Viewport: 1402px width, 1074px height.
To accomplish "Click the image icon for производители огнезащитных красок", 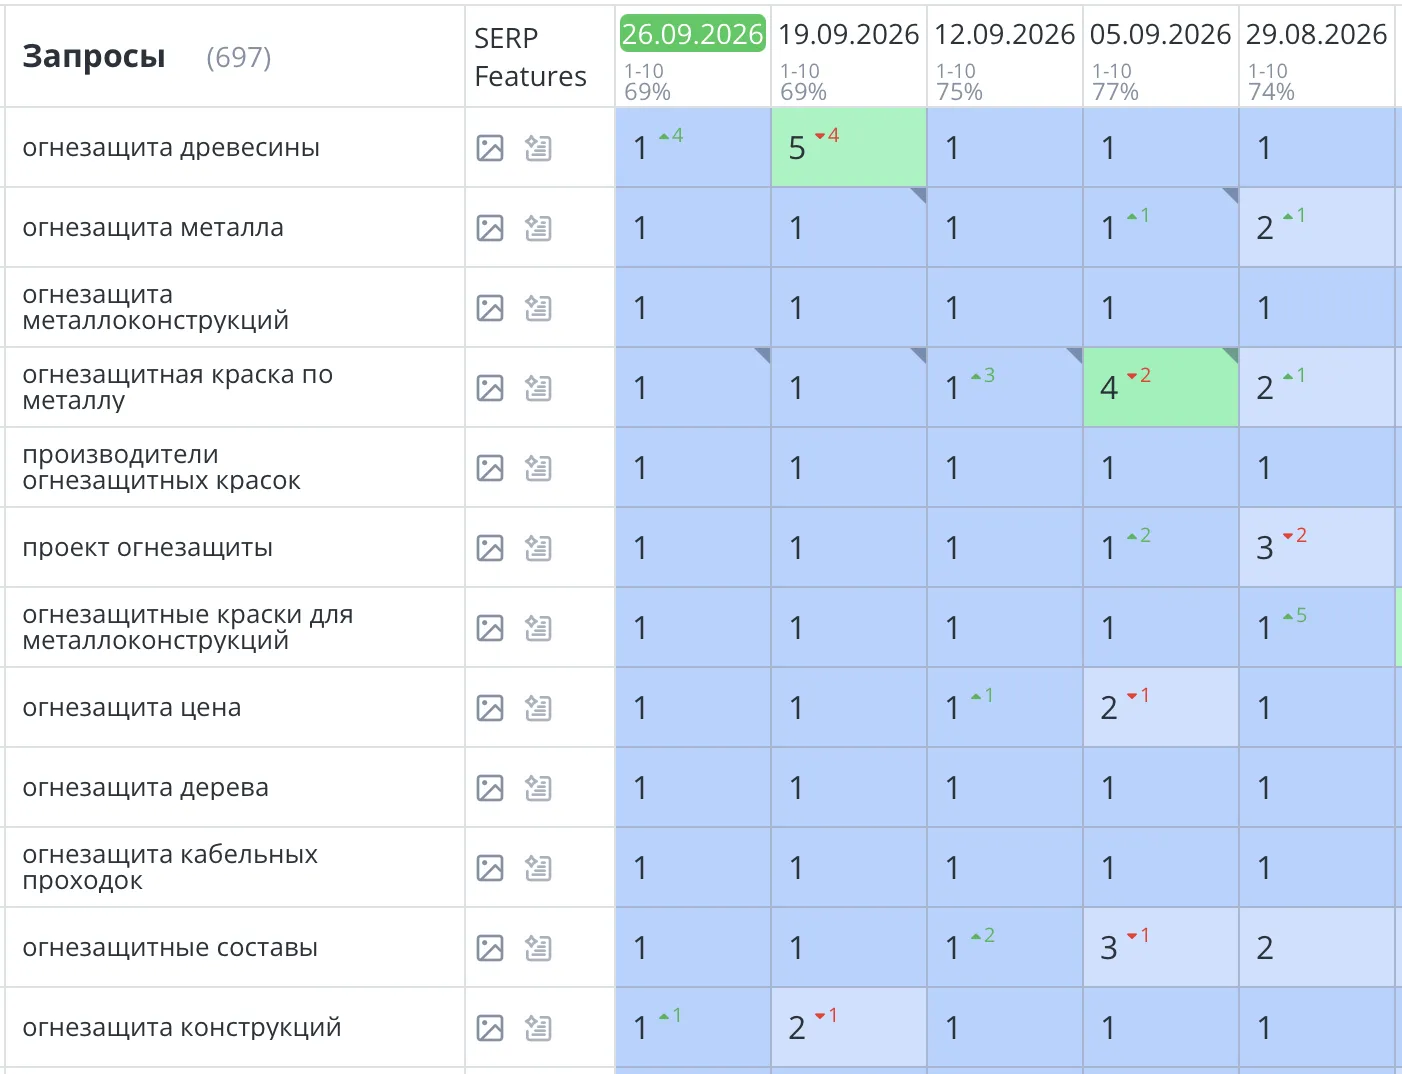I will 490,468.
